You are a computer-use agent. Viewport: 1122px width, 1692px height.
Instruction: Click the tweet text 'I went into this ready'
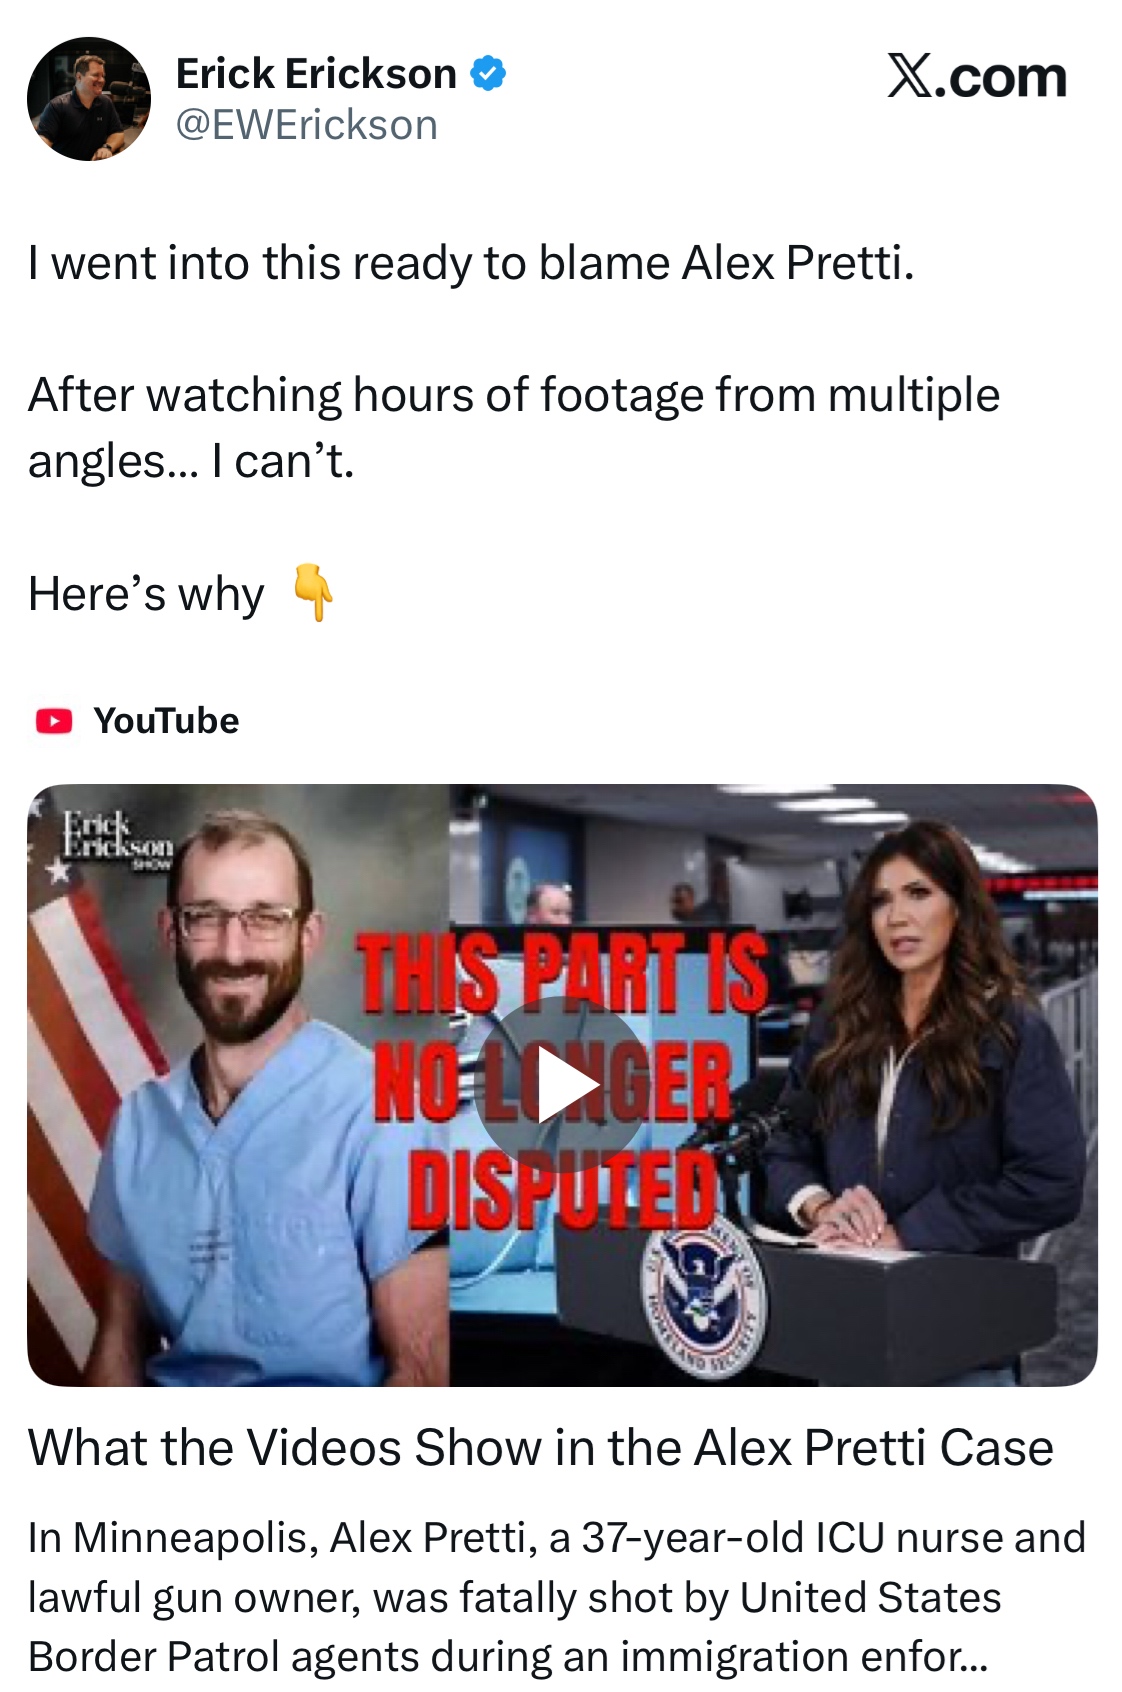471,263
